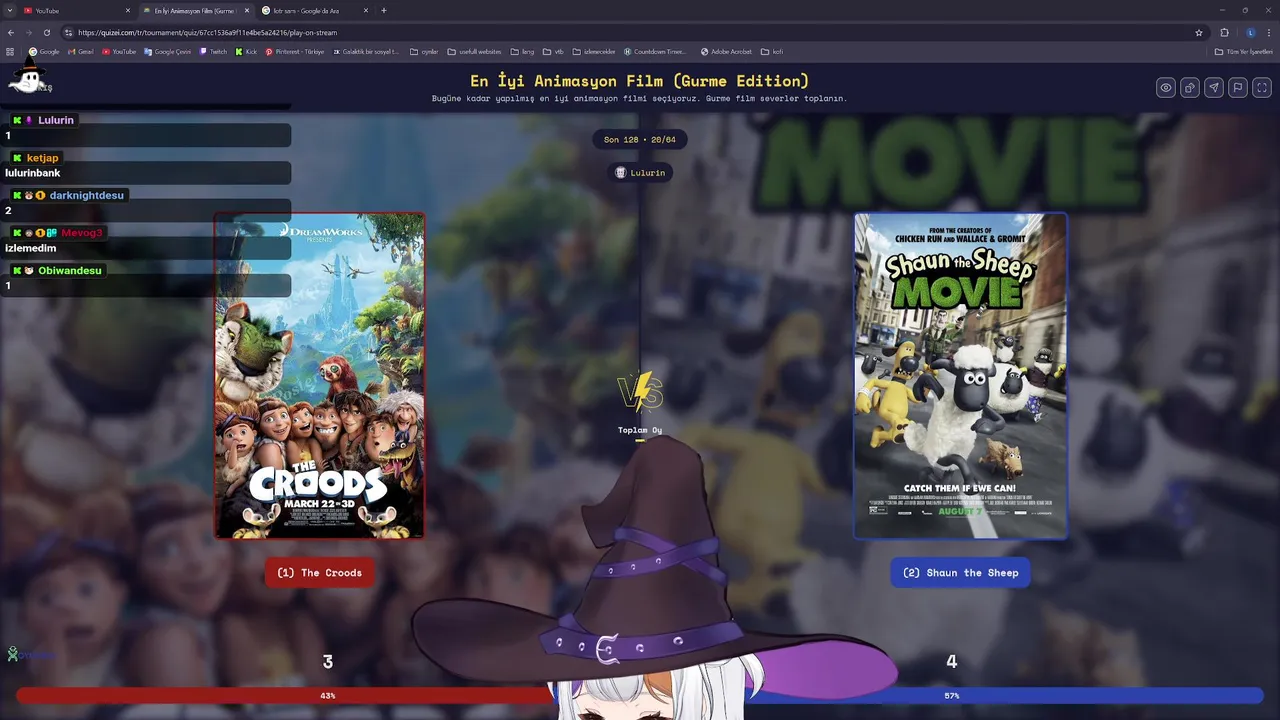
Task: Reload the current page
Action: pos(47,32)
